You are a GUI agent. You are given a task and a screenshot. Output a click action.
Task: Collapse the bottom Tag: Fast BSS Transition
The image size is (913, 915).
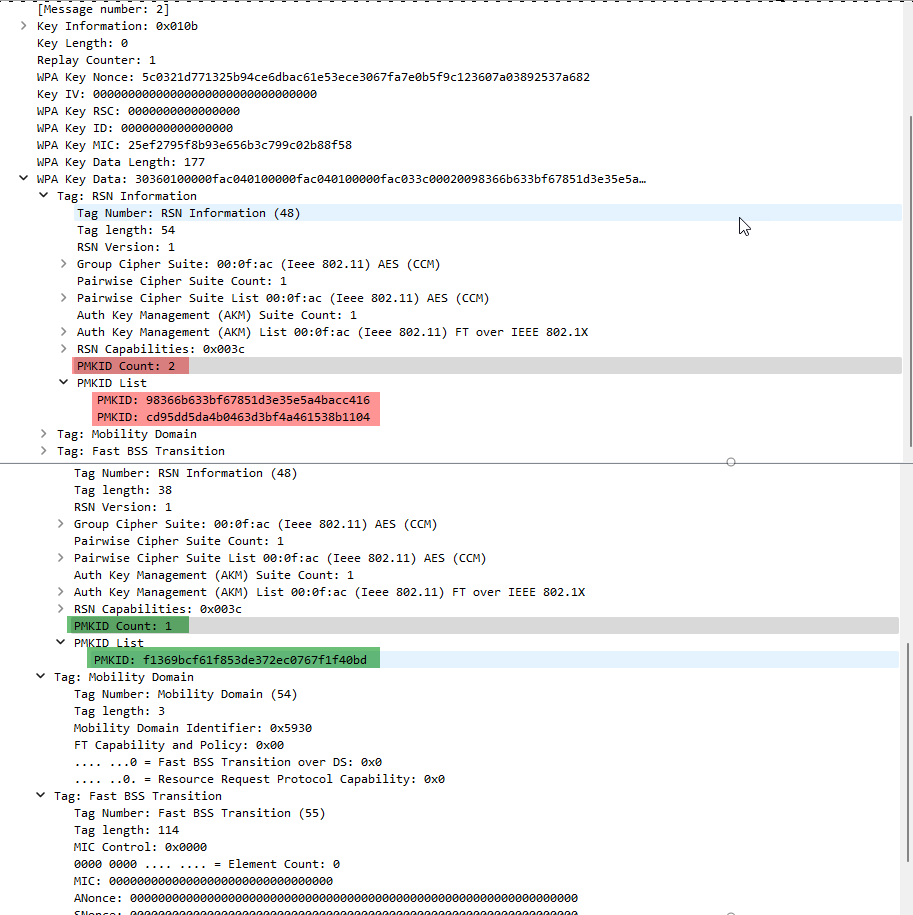(x=41, y=795)
